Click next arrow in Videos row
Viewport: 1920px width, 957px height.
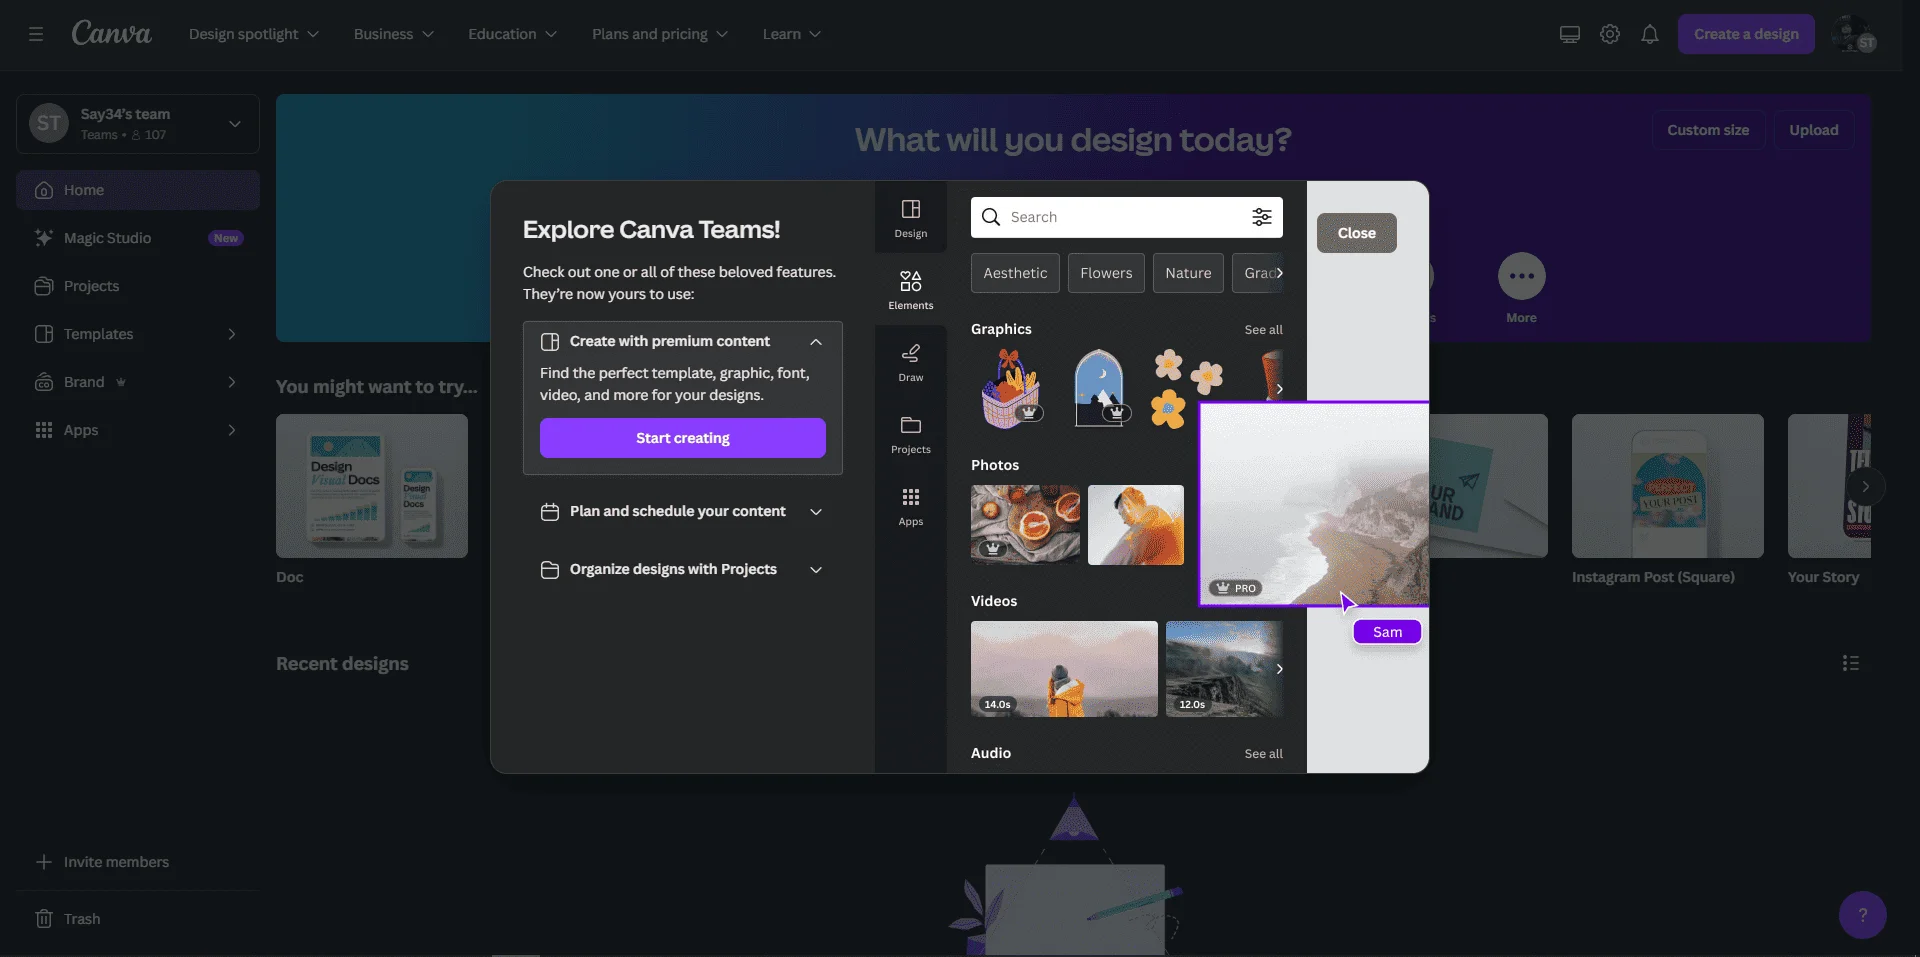[x=1279, y=669]
